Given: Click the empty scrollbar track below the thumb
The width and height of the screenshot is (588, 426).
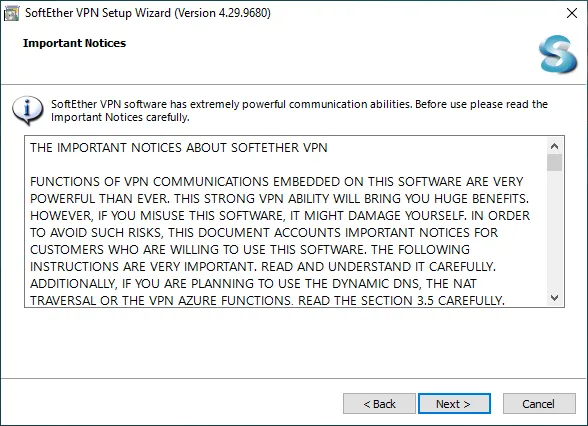Looking at the screenshot, I should pyautogui.click(x=554, y=231).
